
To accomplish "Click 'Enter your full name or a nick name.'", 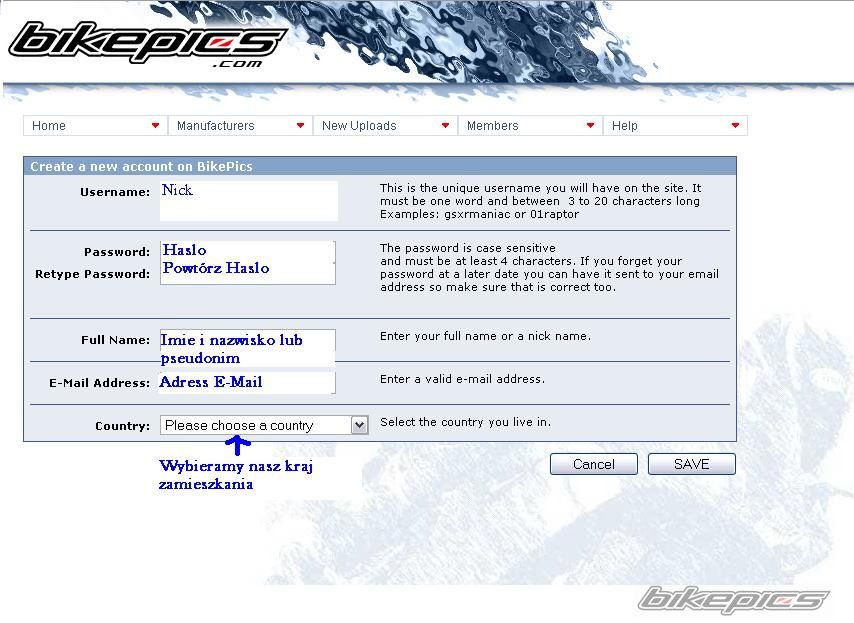I will click(x=485, y=336).
